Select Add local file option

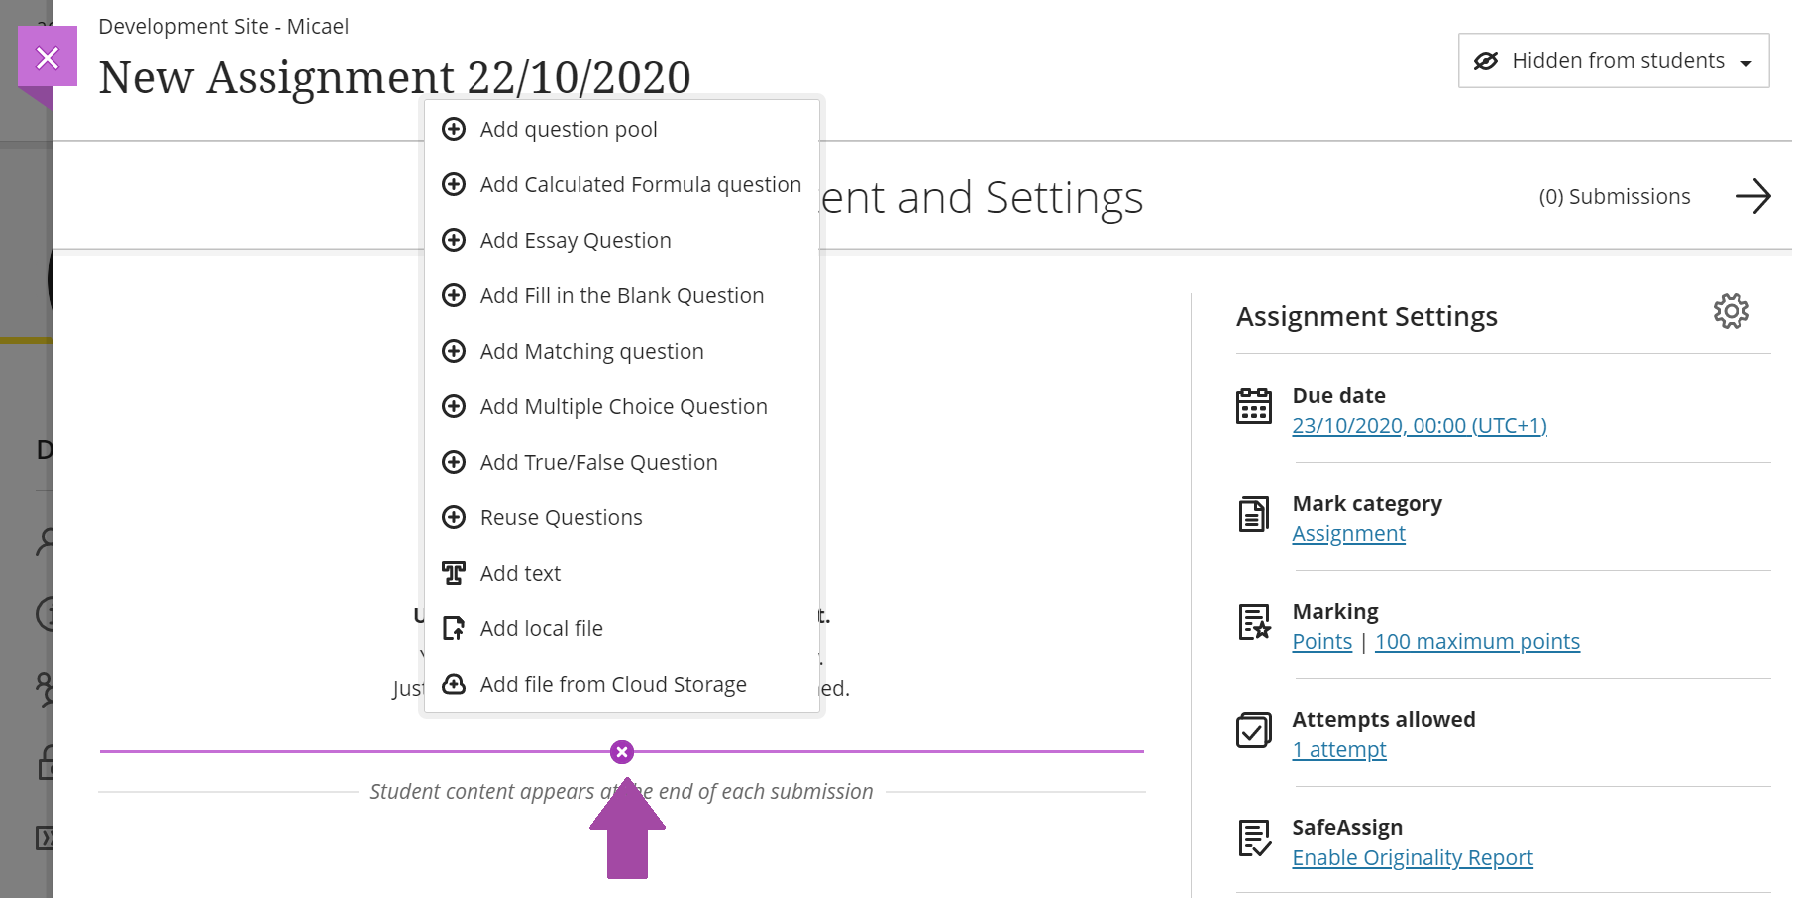pyautogui.click(x=540, y=629)
